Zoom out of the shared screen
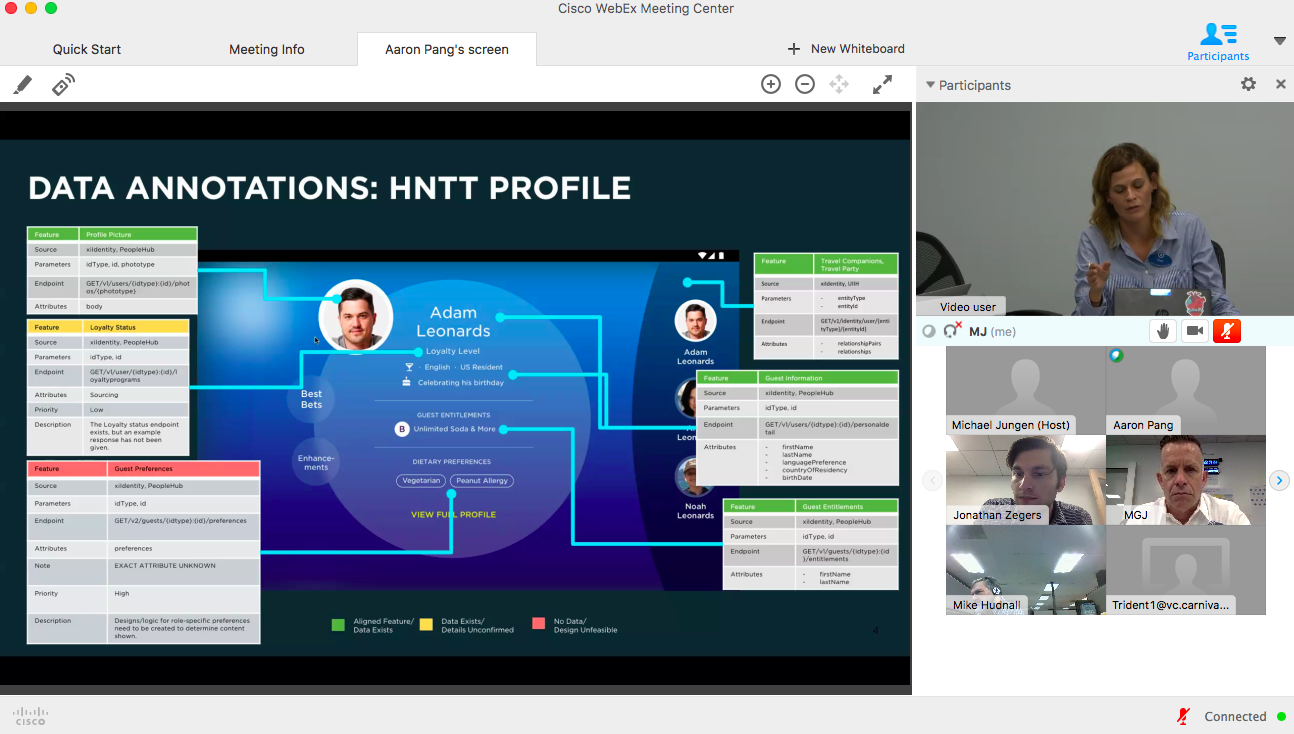 coord(805,84)
